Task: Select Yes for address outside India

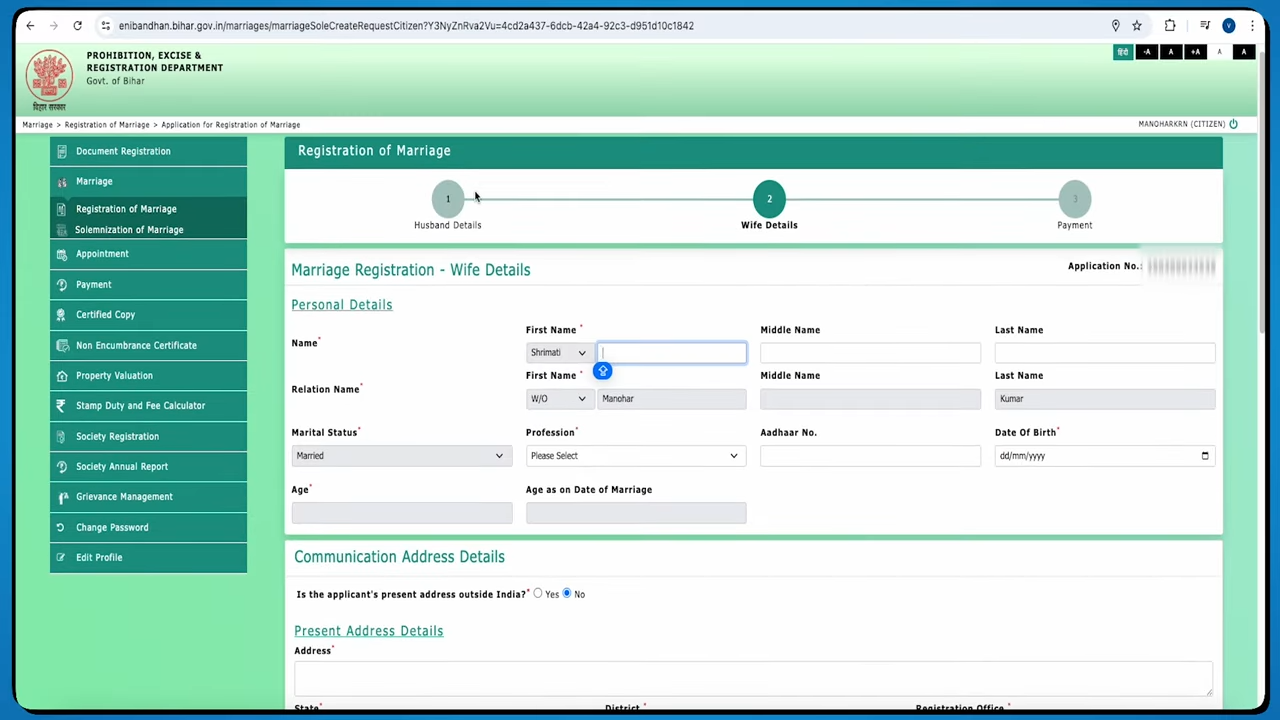Action: point(538,594)
